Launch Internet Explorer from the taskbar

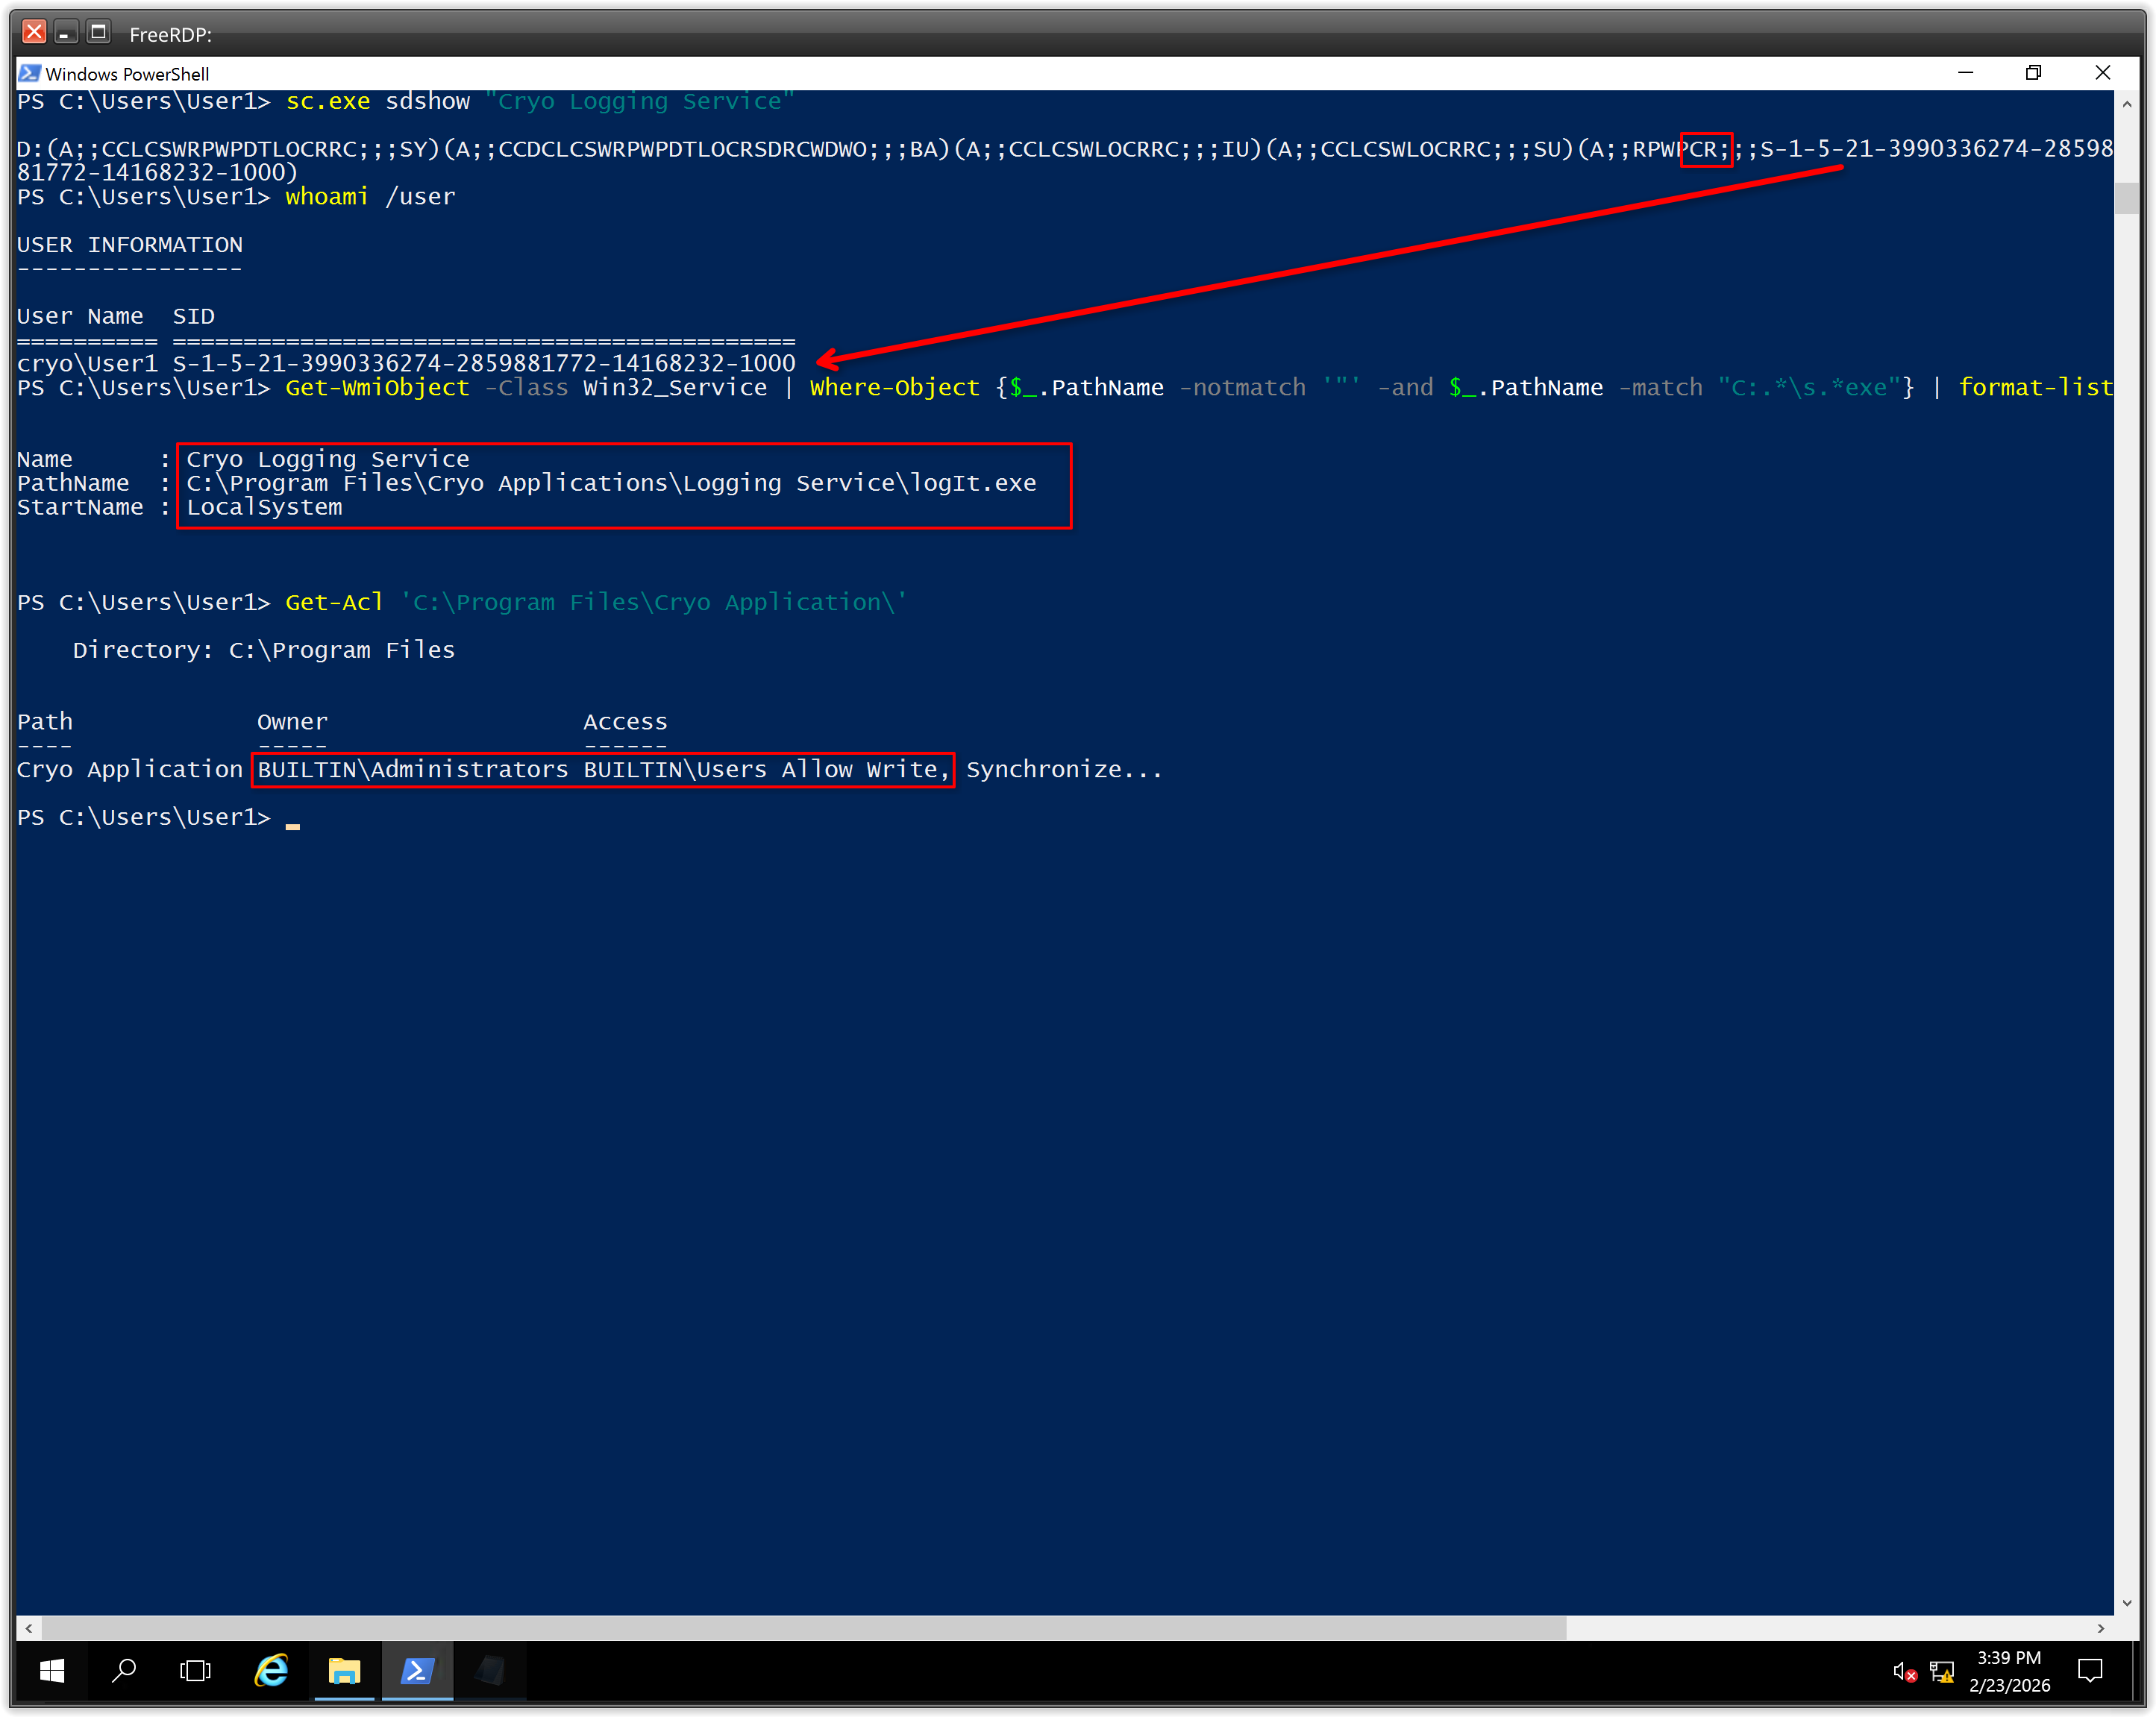(x=271, y=1670)
